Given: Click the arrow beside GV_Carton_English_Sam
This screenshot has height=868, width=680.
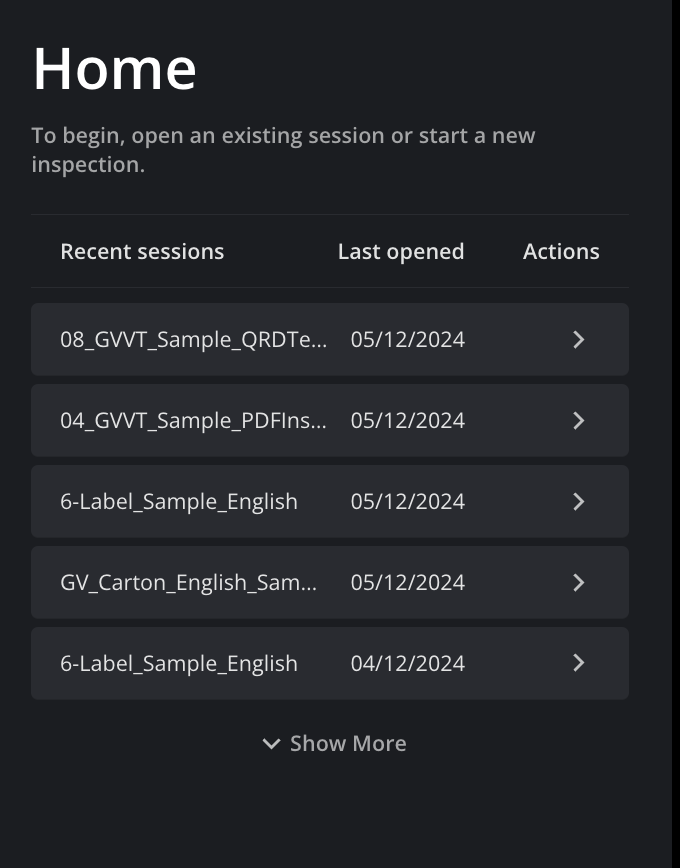Looking at the screenshot, I should point(579,582).
